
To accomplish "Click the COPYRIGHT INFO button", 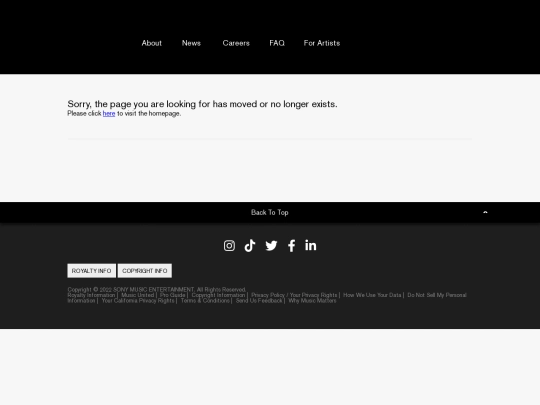I will coord(145,271).
